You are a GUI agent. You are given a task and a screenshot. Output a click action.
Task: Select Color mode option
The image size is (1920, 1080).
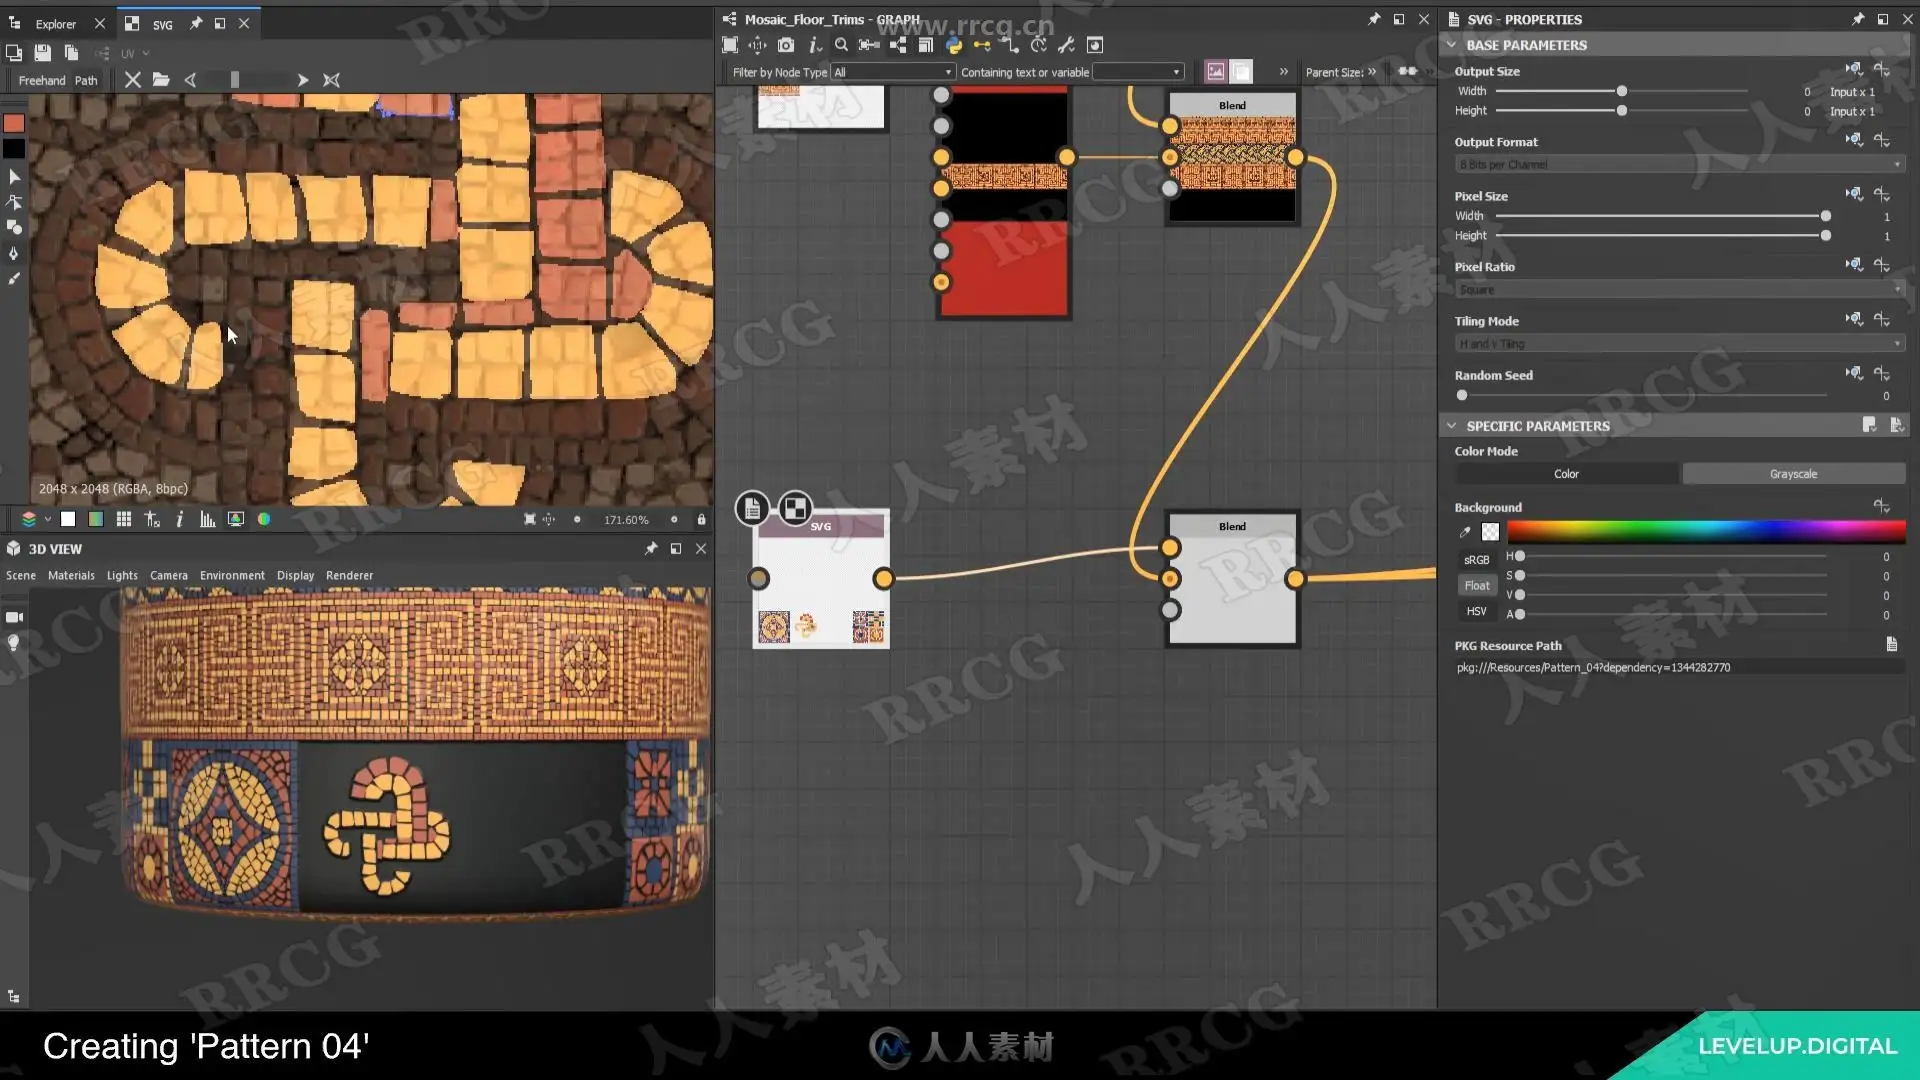click(1566, 474)
